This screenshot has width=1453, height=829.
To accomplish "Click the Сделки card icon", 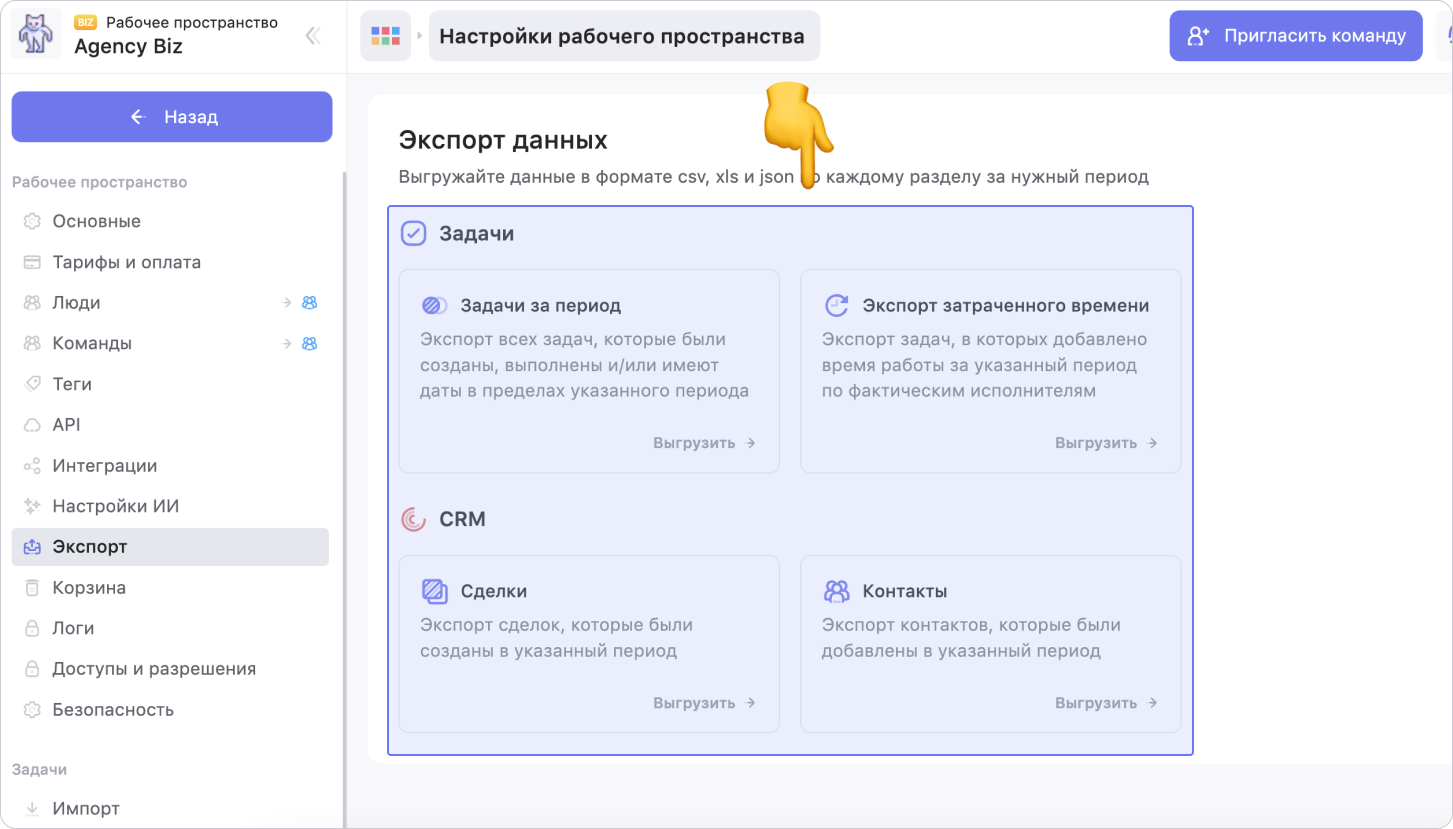I will [x=435, y=591].
